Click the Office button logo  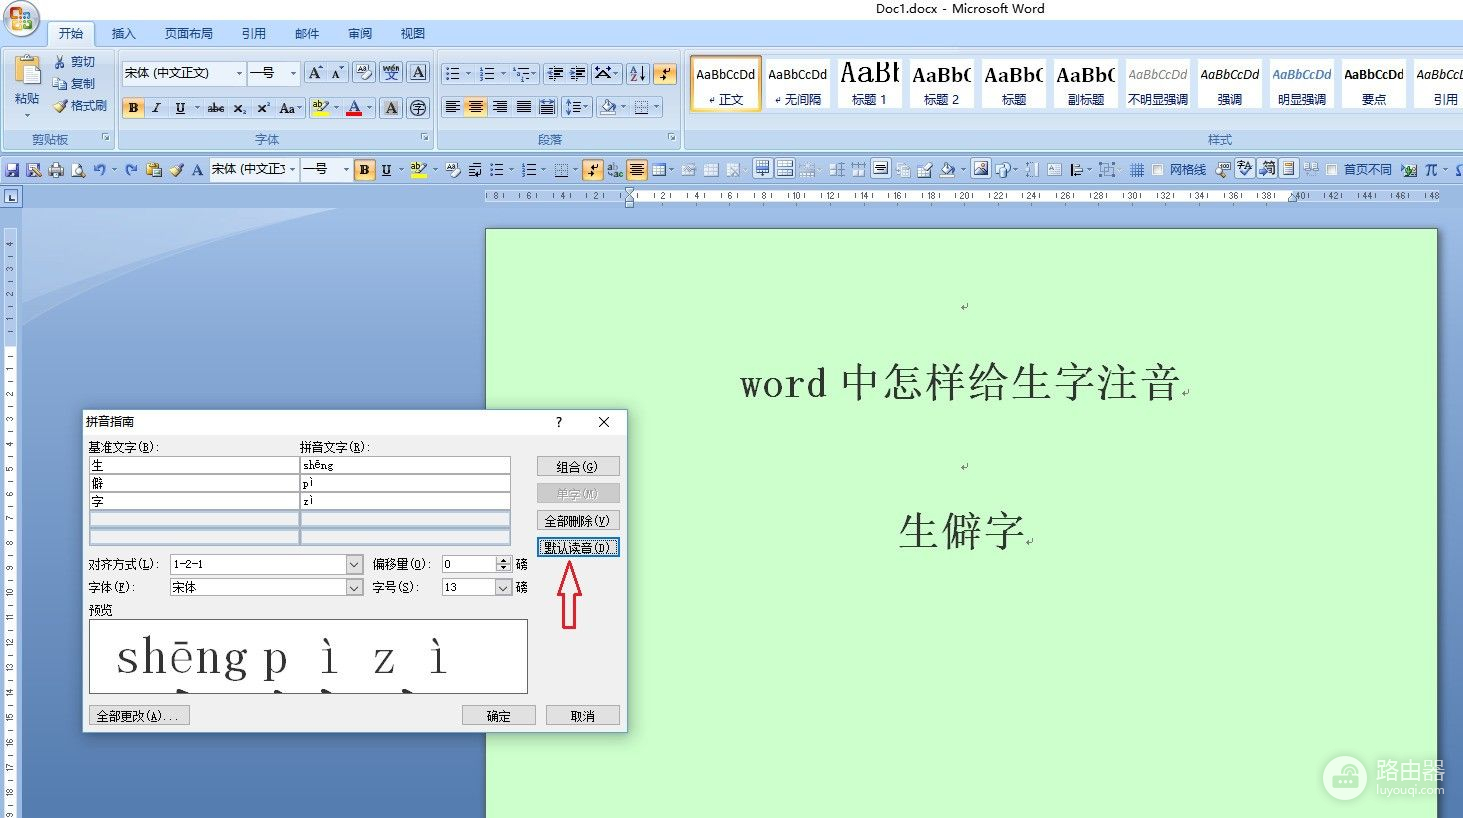click(x=21, y=19)
